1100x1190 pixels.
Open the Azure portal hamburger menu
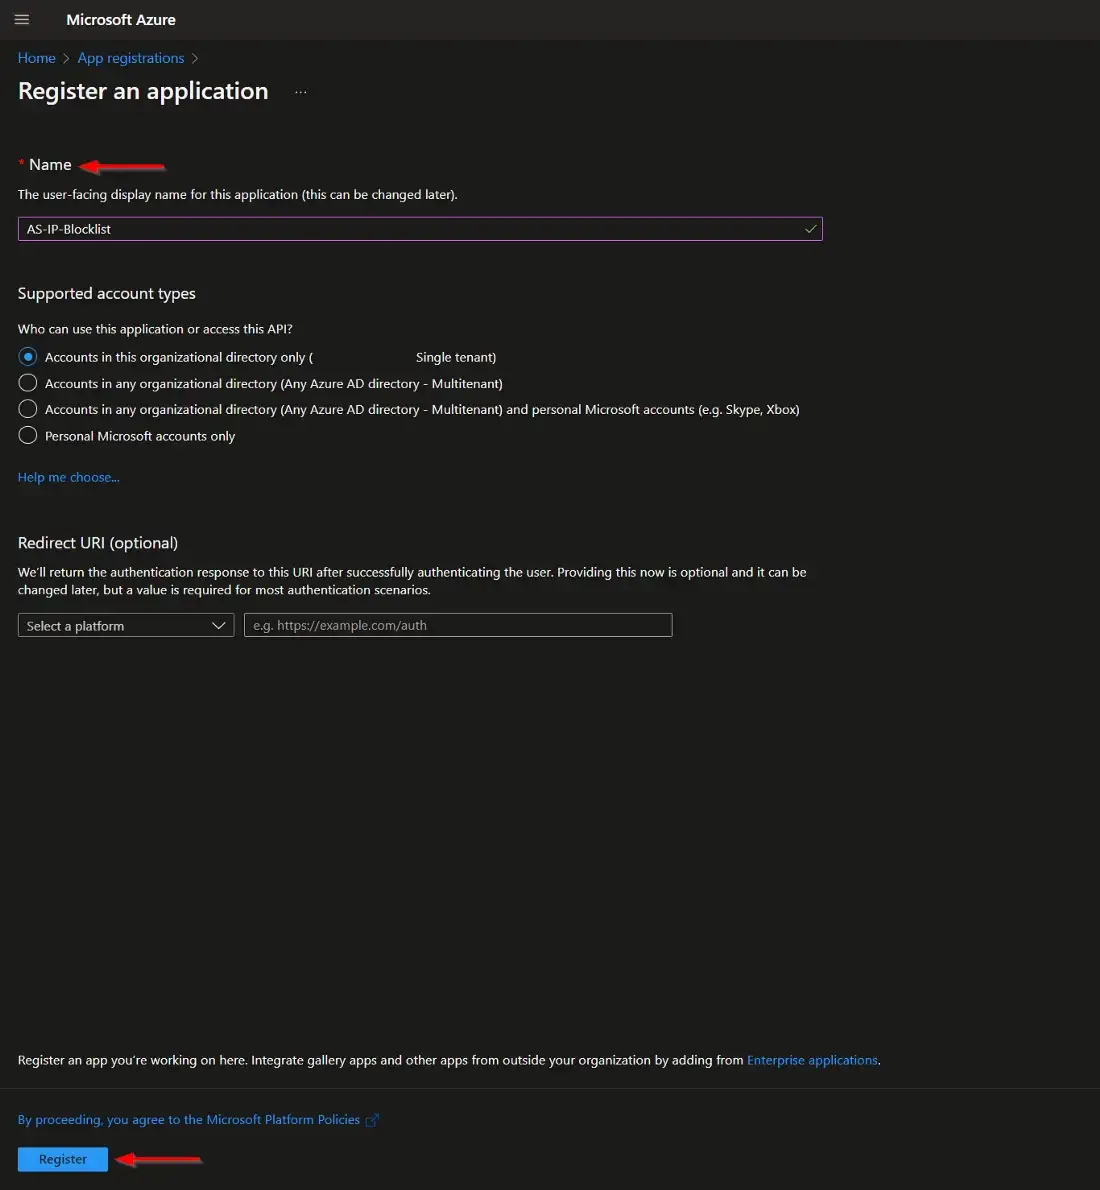[x=22, y=20]
